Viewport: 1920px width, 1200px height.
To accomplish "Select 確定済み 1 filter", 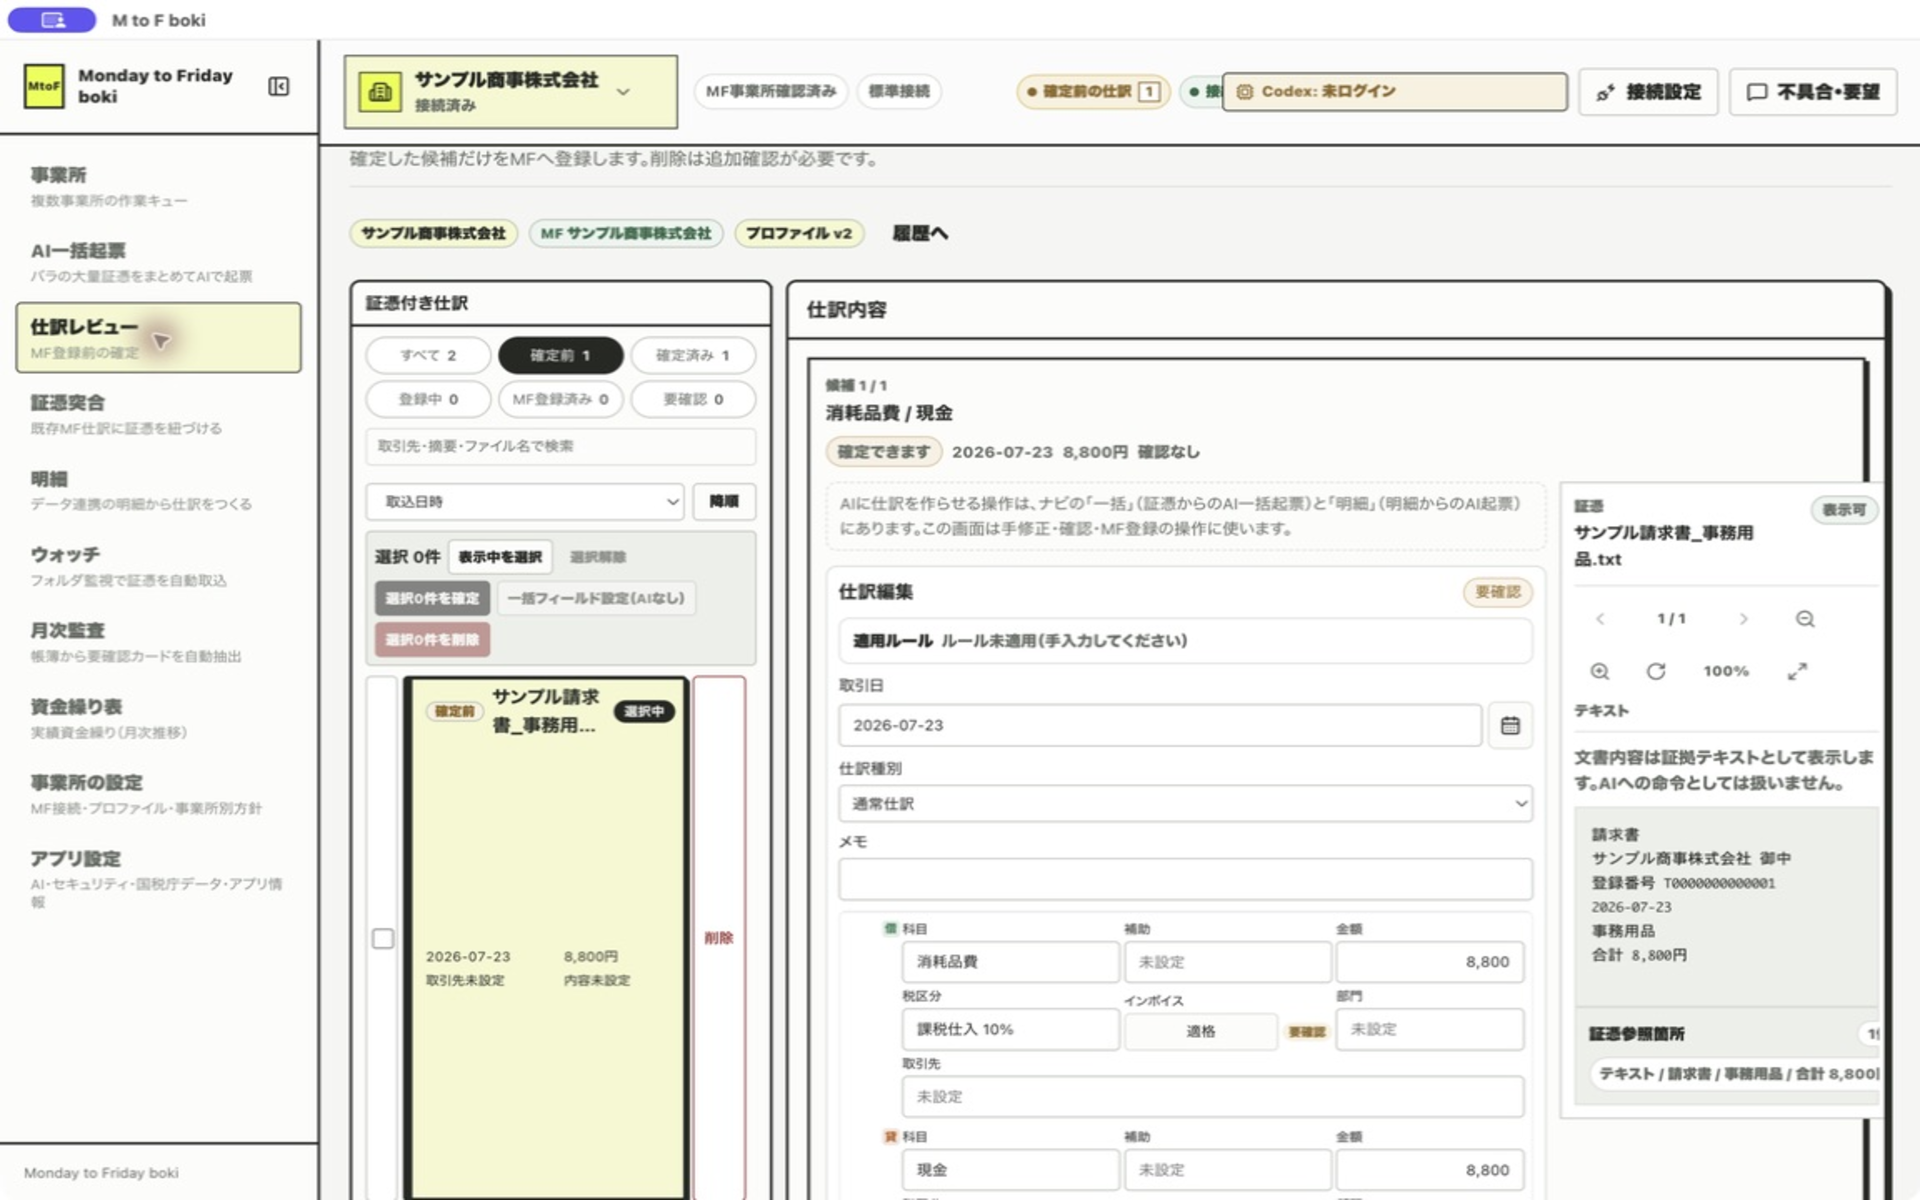I will [693, 355].
